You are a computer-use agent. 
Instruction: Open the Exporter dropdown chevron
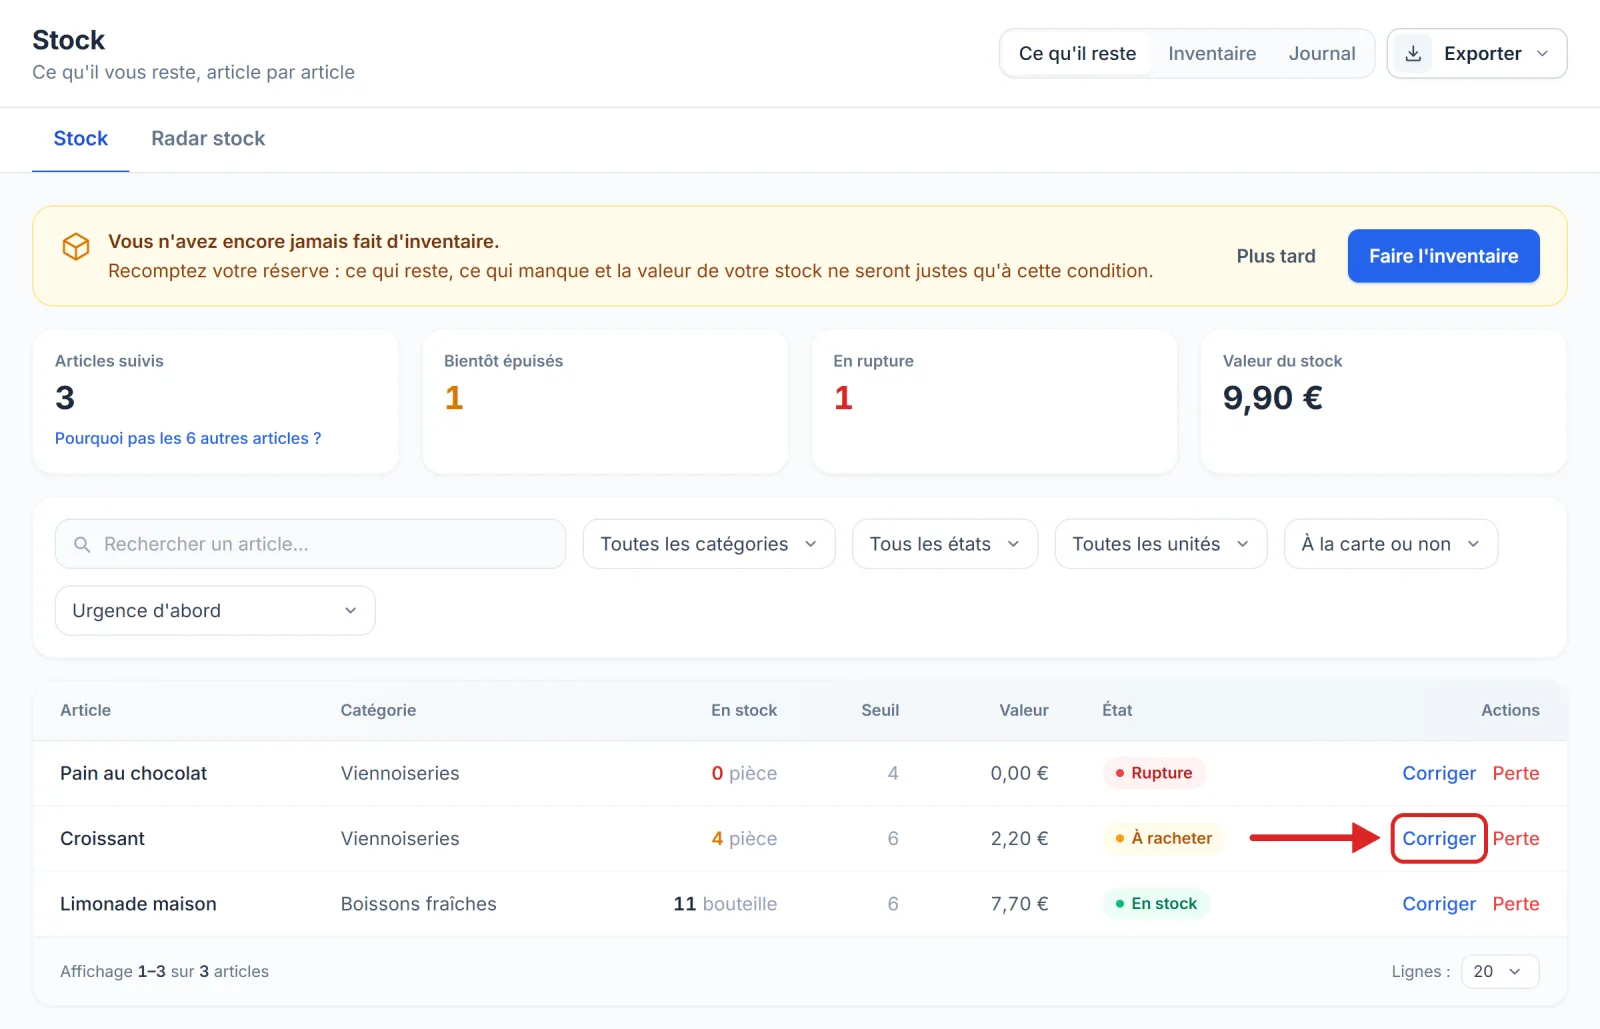(x=1542, y=54)
